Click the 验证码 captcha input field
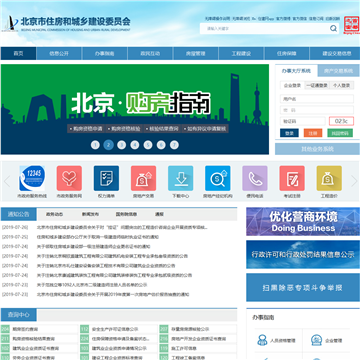This screenshot has height=360, width=360. tap(302, 121)
